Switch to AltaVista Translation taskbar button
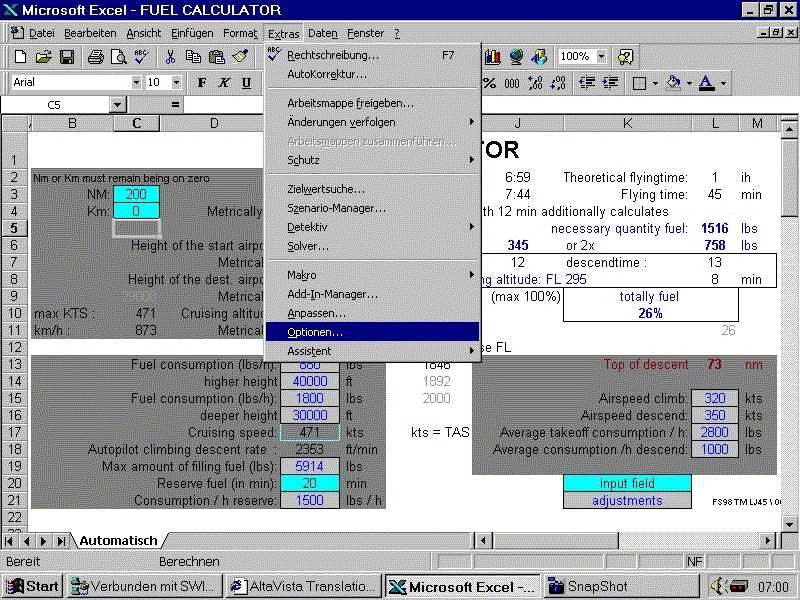Image resolution: width=800 pixels, height=600 pixels. (x=304, y=586)
